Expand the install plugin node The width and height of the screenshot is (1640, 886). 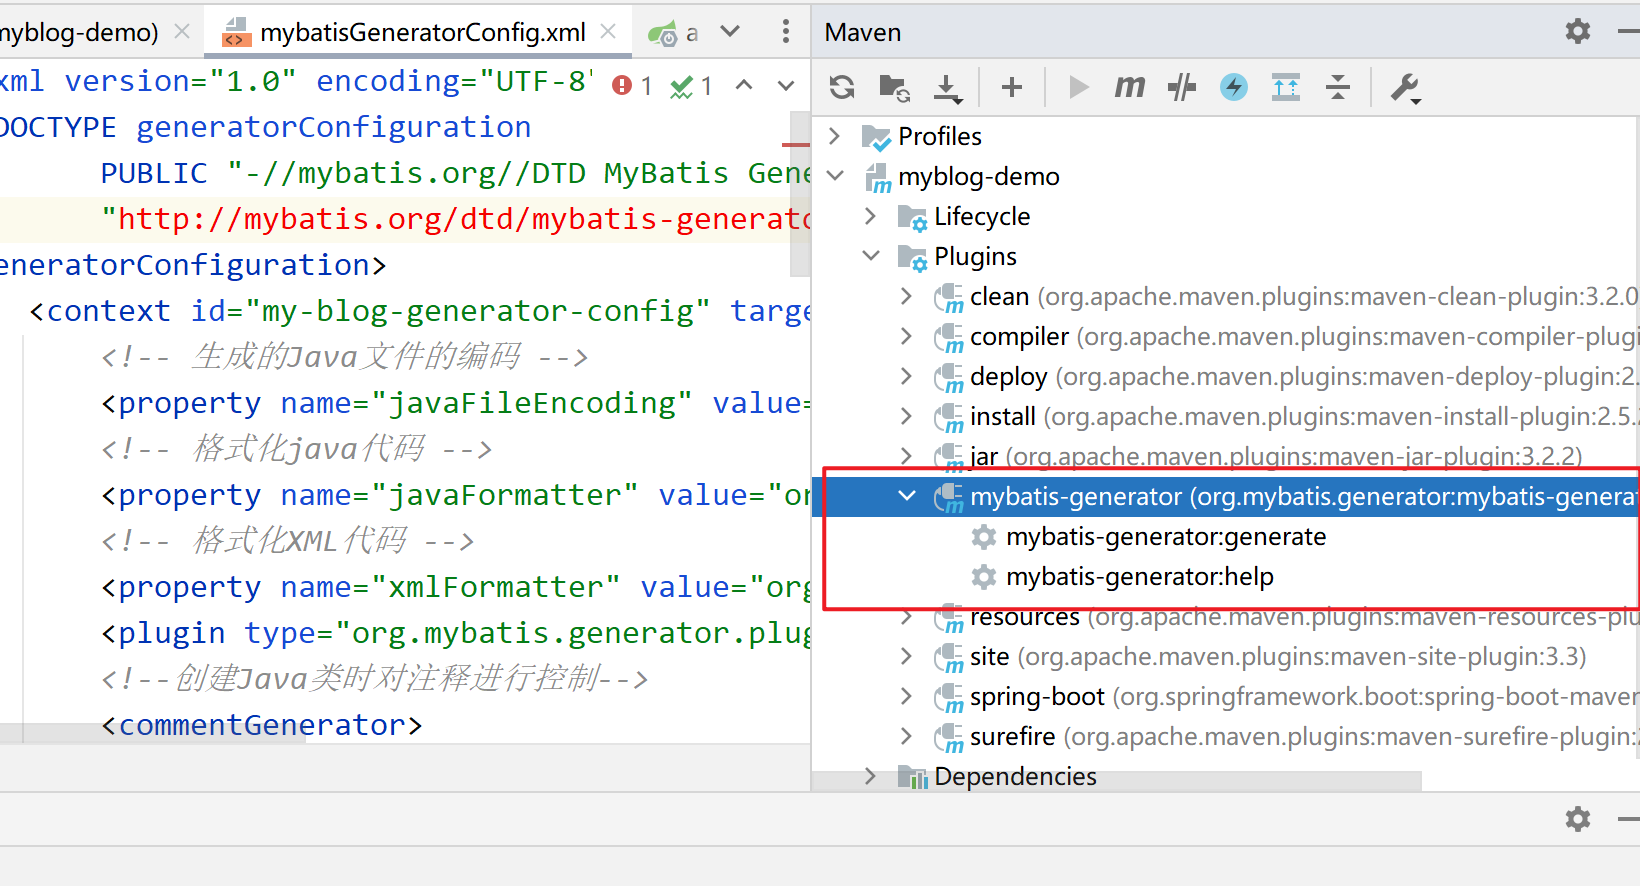pyautogui.click(x=907, y=416)
